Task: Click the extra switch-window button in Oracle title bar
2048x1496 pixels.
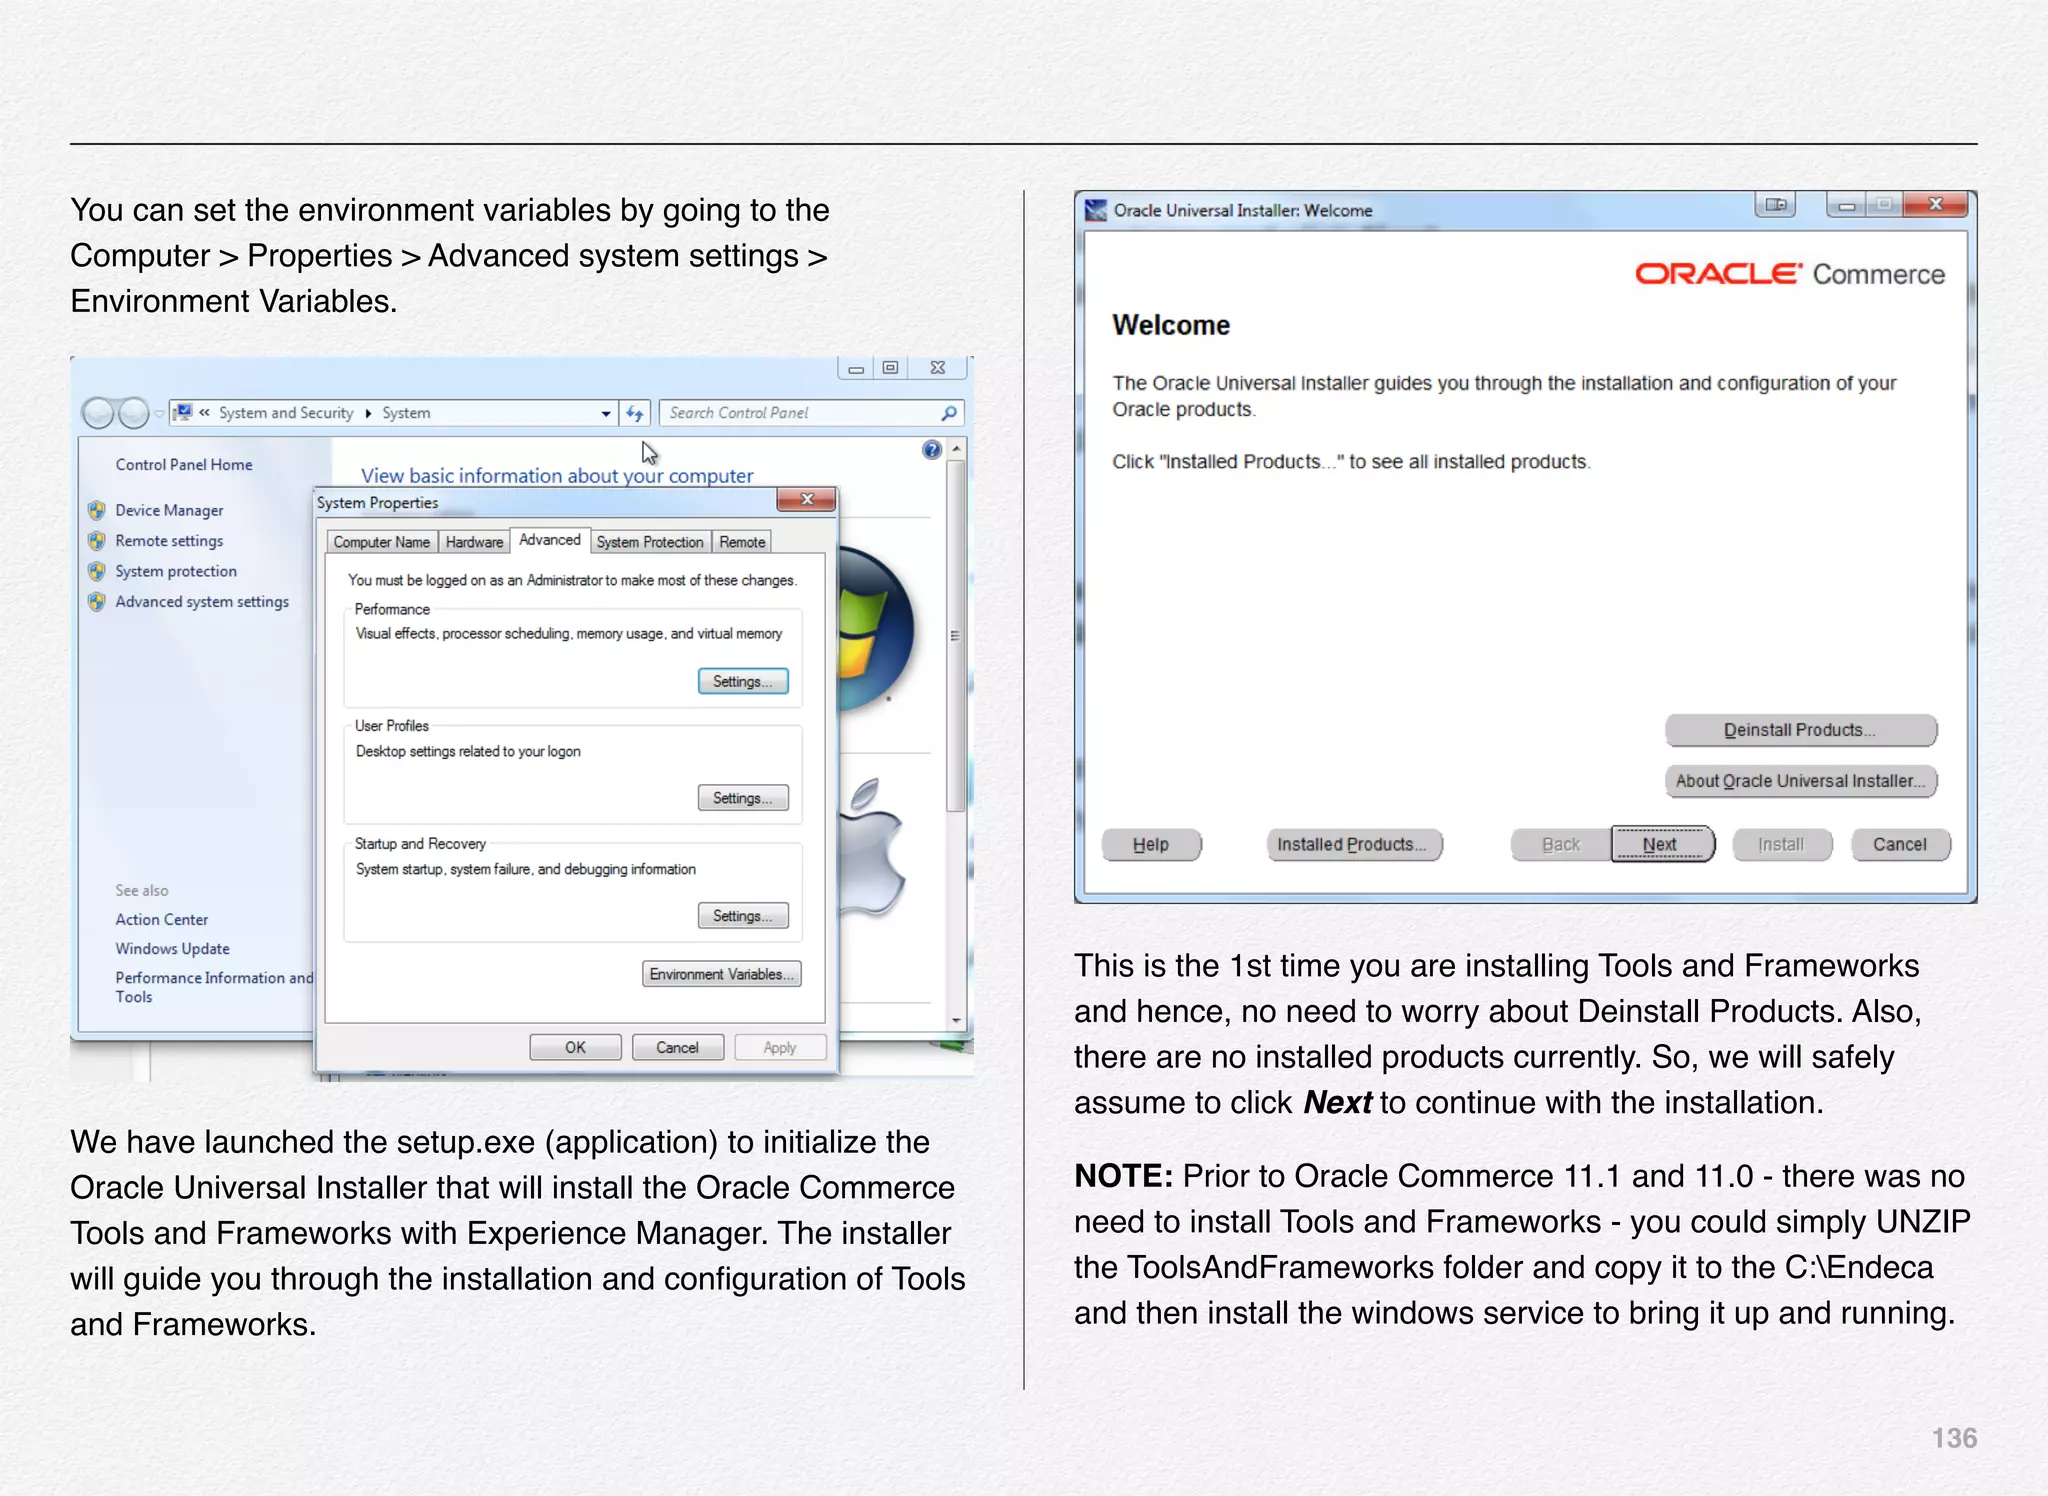Action: point(1776,205)
